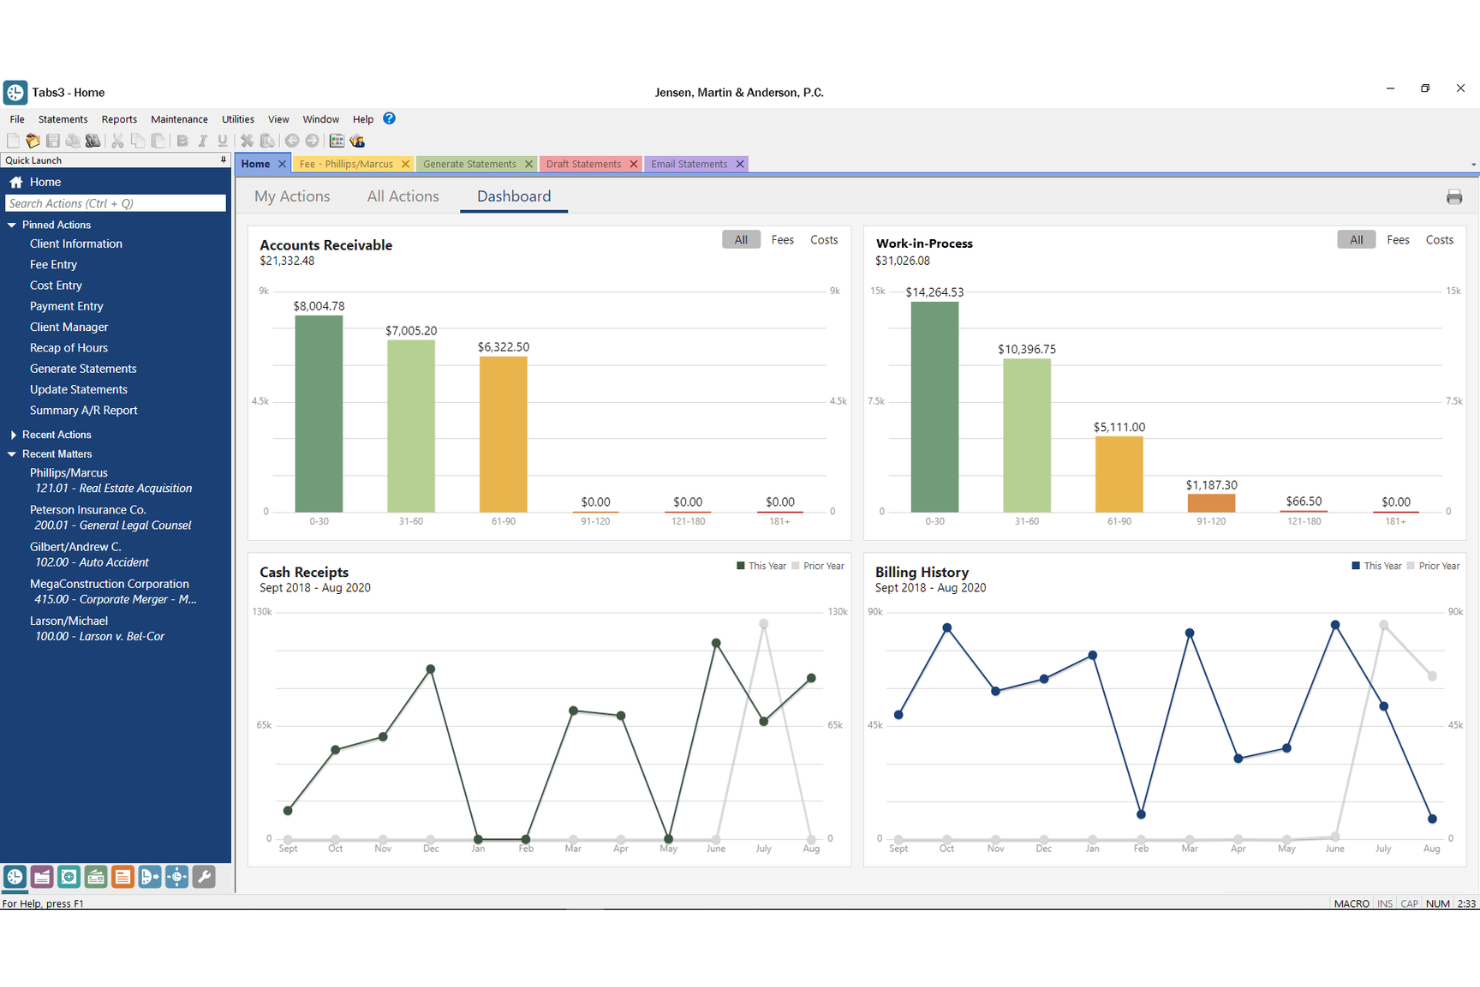Click the Back arrow toolbar icon
The image size is (1480, 987).
292,141
